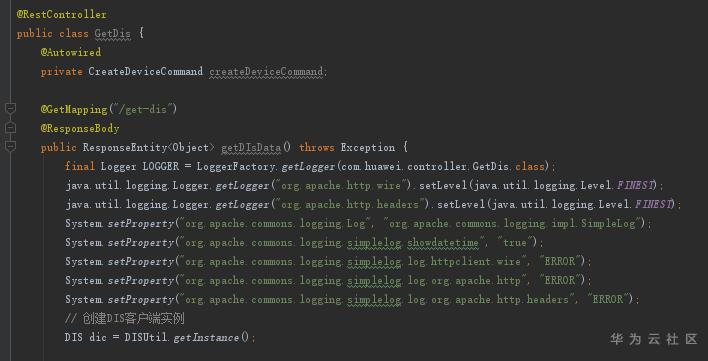The width and height of the screenshot is (708, 361).
Task: Click FINEST on the http.wire line
Action: tap(635, 185)
